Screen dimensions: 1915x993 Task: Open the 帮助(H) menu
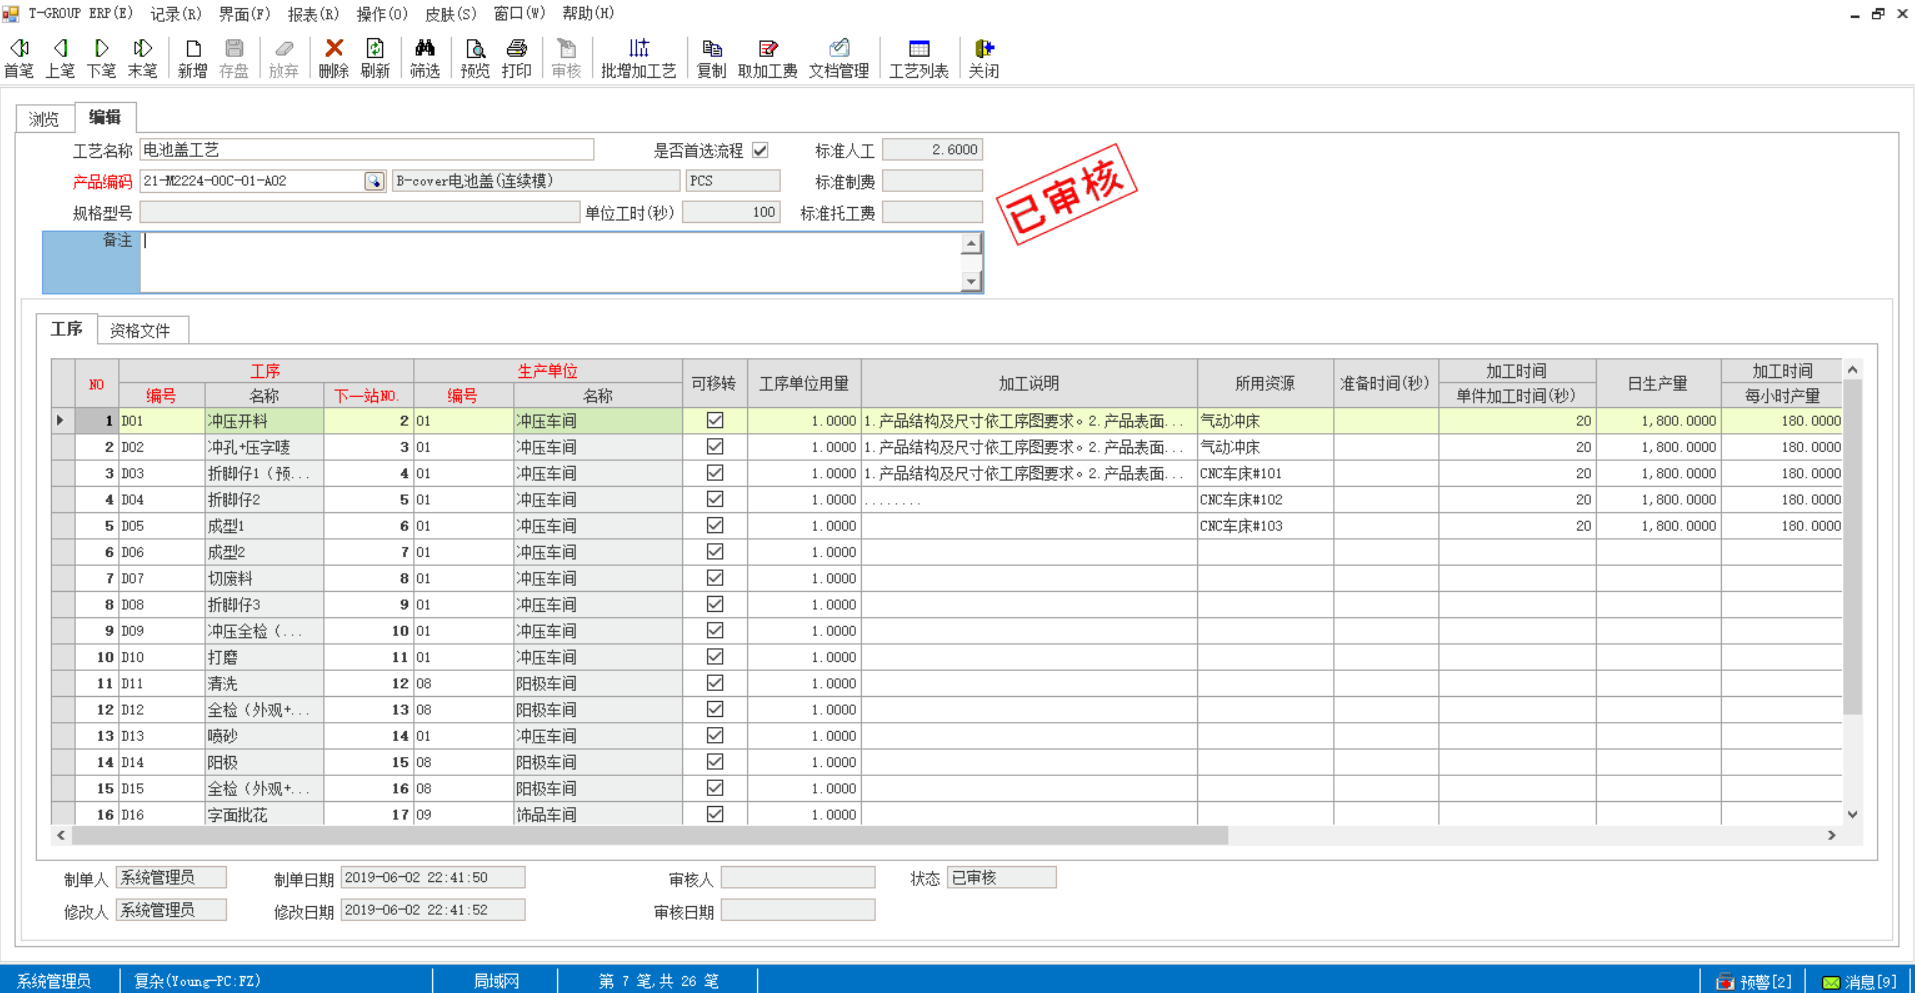click(588, 14)
